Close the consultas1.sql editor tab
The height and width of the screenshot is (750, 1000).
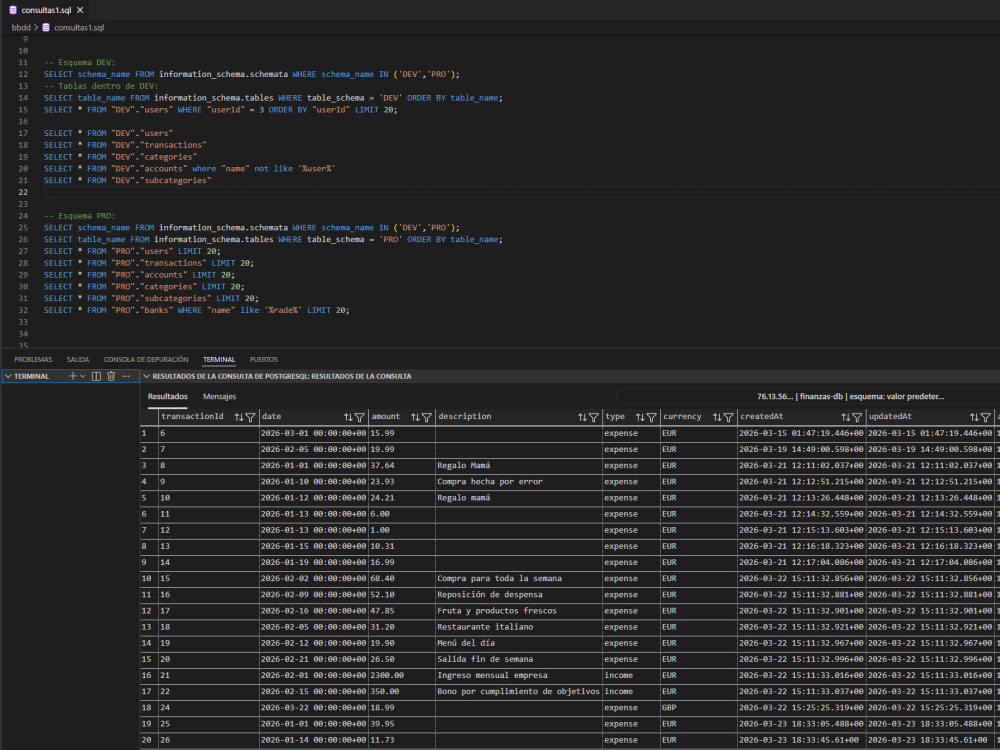click(80, 10)
